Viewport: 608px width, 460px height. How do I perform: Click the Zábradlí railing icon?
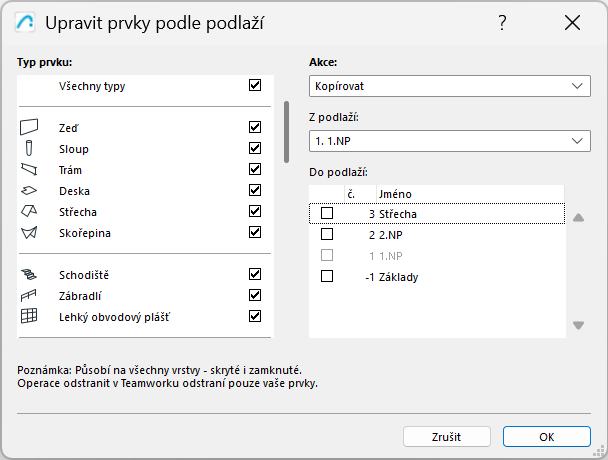click(x=29, y=295)
